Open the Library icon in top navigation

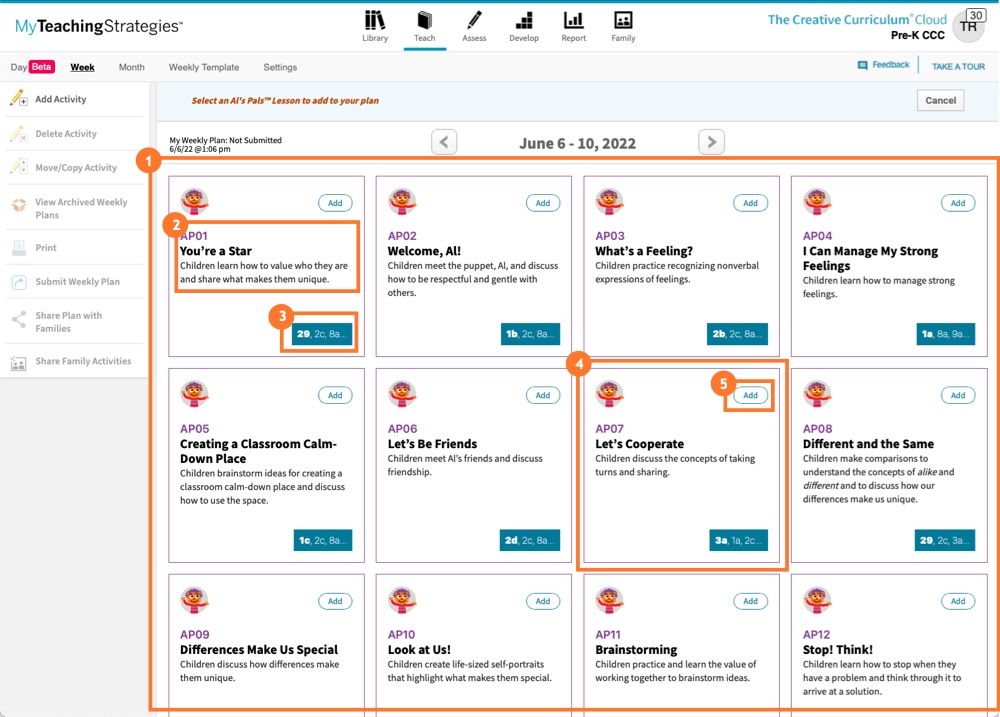[375, 21]
